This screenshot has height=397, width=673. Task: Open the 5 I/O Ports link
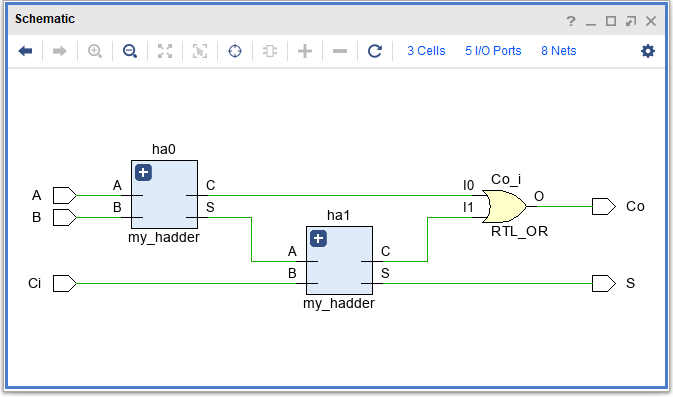tap(493, 51)
